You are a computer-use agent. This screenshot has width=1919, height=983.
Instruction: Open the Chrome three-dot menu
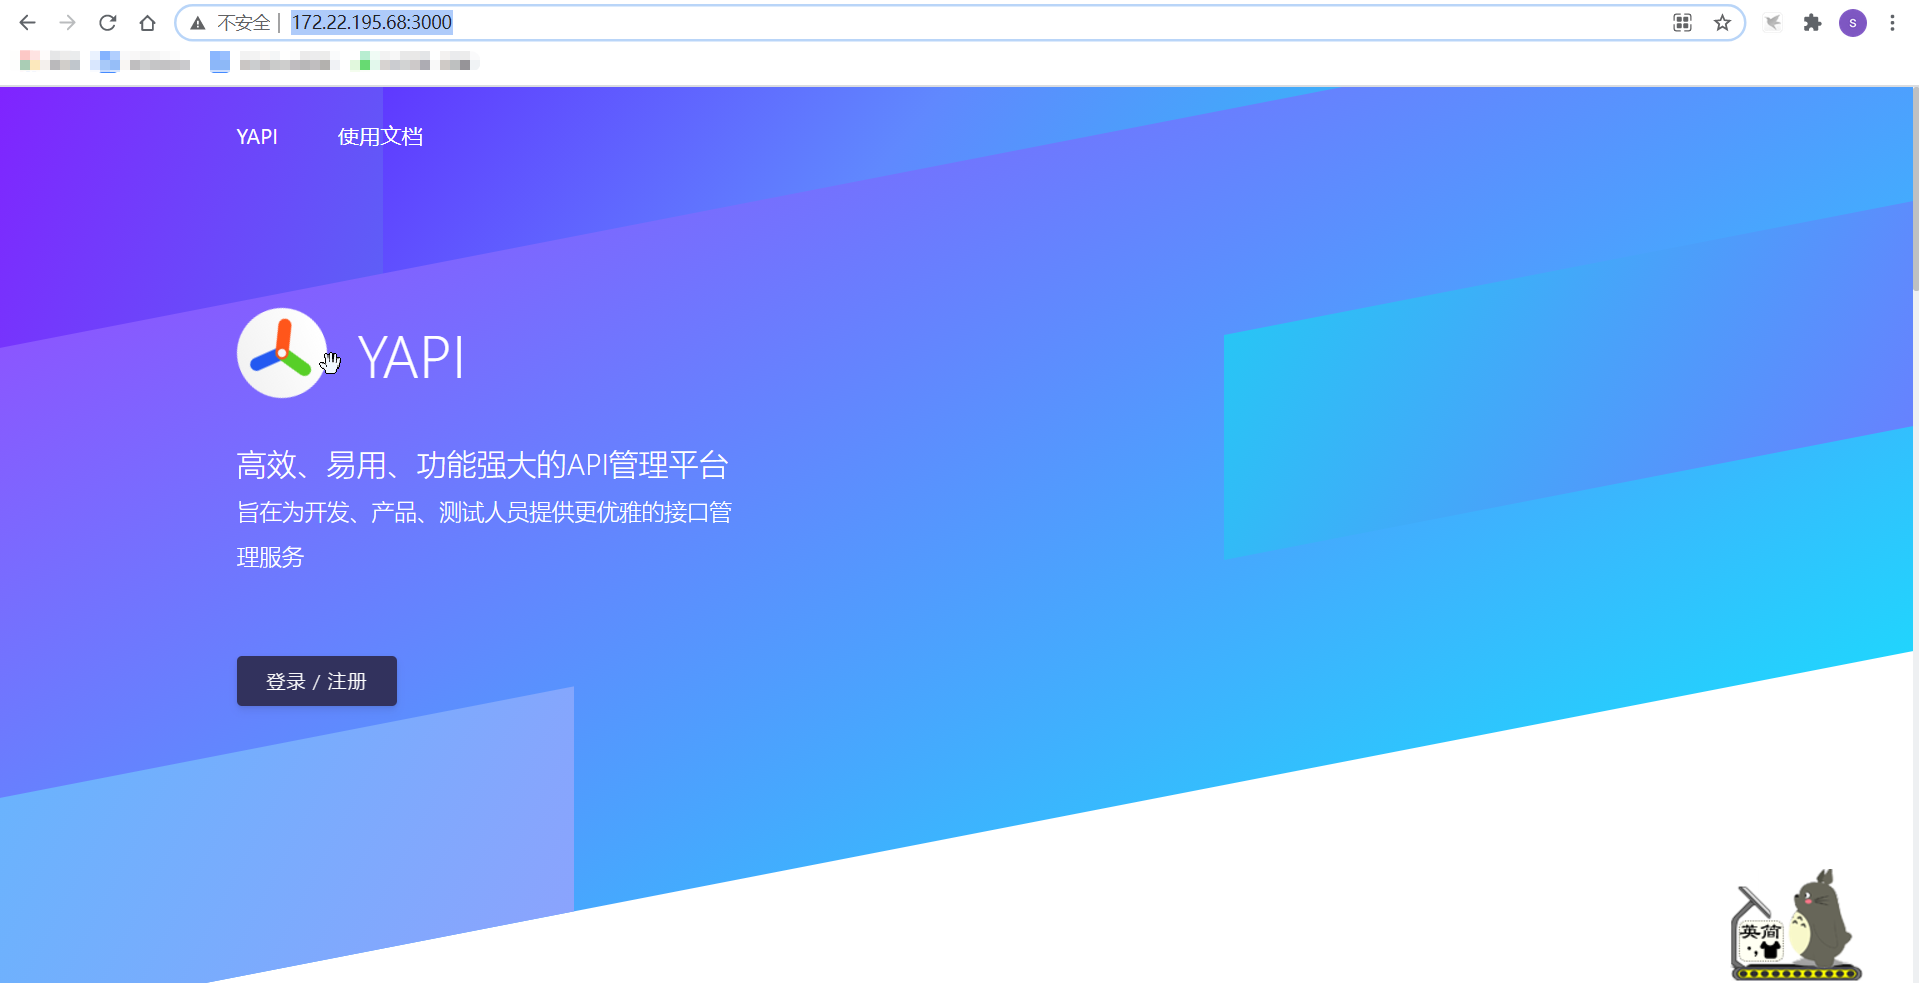1892,23
